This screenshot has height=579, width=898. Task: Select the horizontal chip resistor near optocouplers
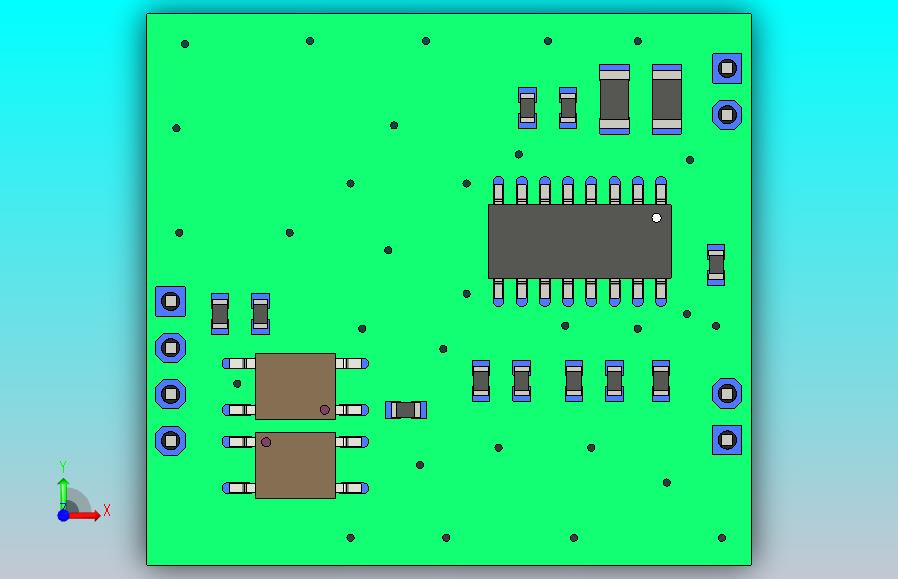(x=406, y=410)
